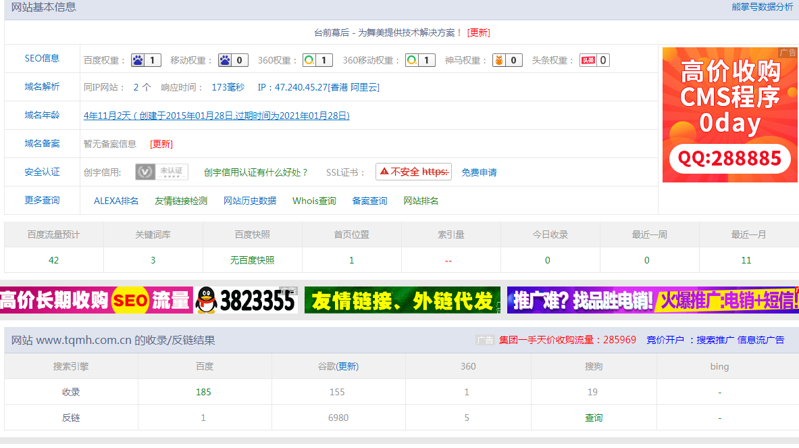Click 更多查询 row label

(42, 200)
